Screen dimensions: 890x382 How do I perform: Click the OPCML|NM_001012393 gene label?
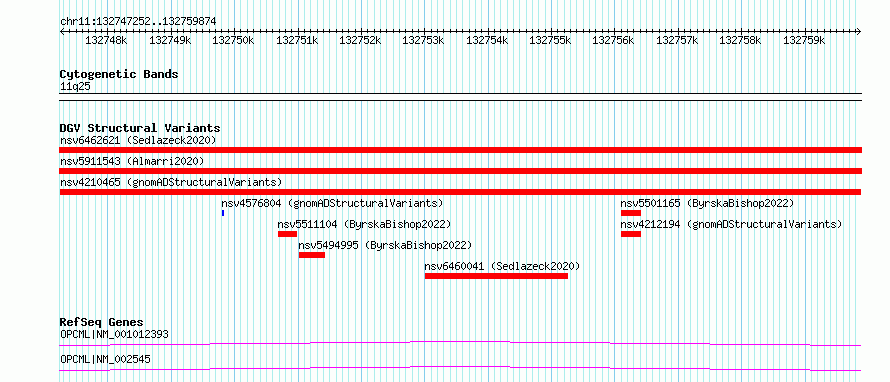coord(115,334)
